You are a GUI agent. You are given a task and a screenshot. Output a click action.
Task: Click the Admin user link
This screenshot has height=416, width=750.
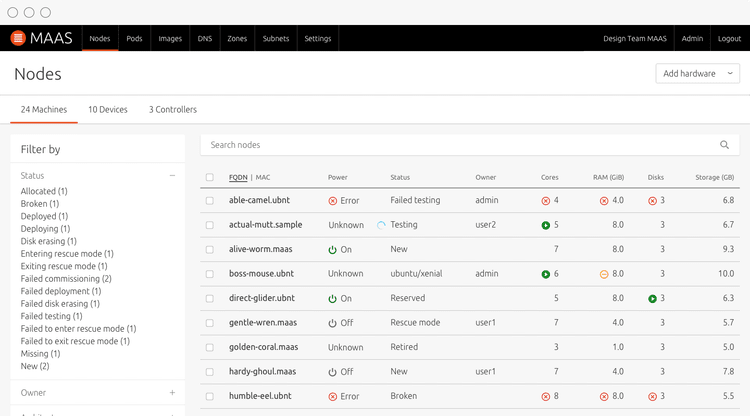(x=692, y=38)
